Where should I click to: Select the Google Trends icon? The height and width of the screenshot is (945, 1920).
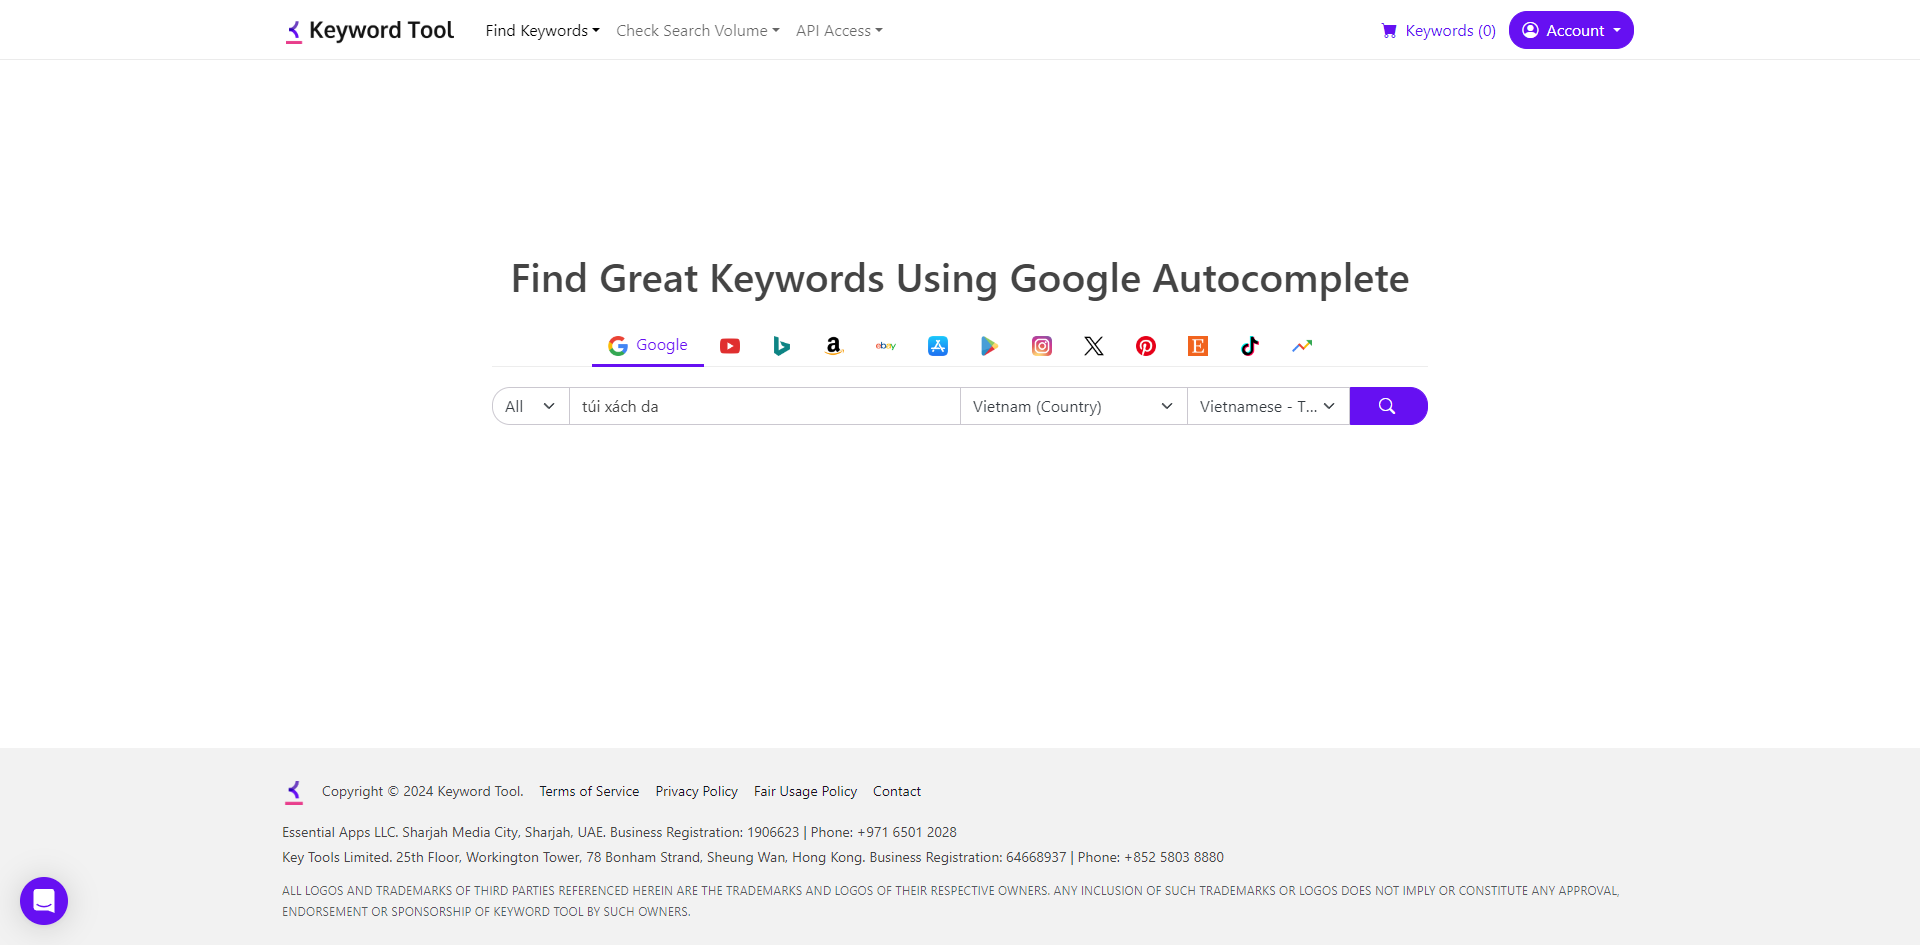(x=1302, y=346)
